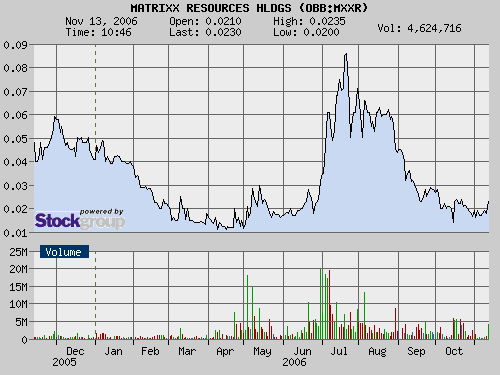Image resolution: width=500 pixels, height=375 pixels.
Task: Click the 2005 year label
Action: [64, 362]
